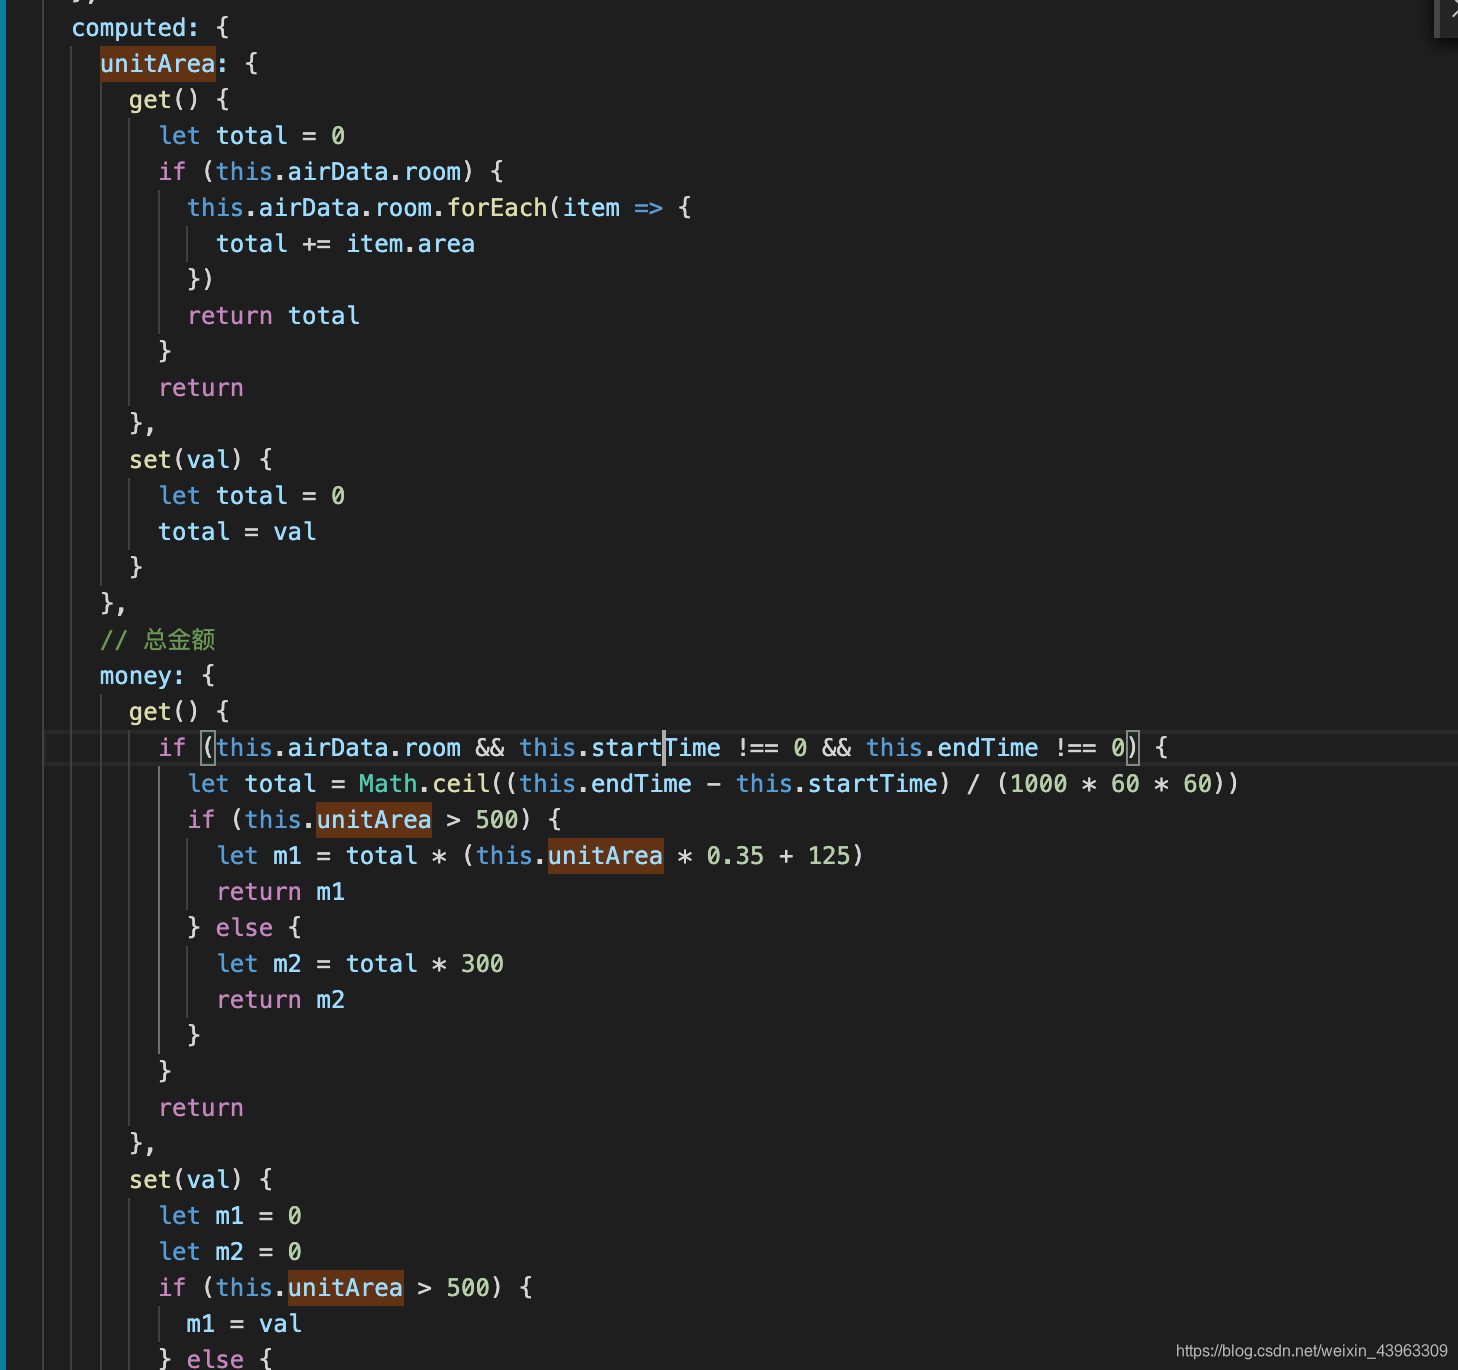Image resolution: width=1458 pixels, height=1370 pixels.
Task: Click the 'total += item.area' line
Action: (x=345, y=244)
